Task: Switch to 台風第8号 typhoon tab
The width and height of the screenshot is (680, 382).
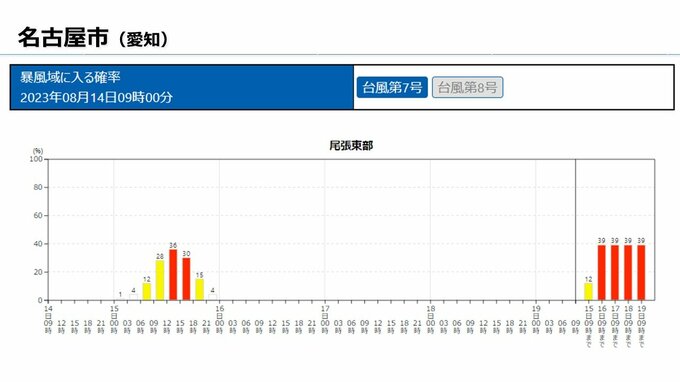Action: click(x=467, y=88)
